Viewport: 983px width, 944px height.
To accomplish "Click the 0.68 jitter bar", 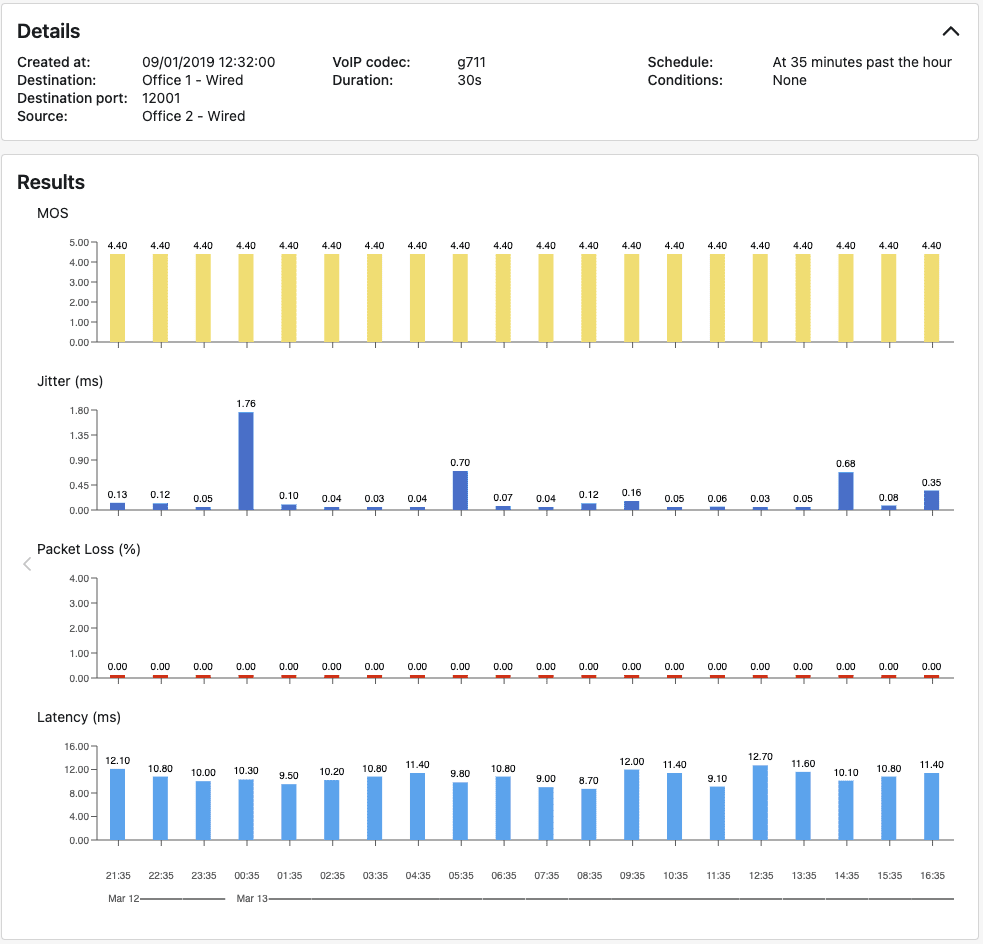I will [846, 491].
